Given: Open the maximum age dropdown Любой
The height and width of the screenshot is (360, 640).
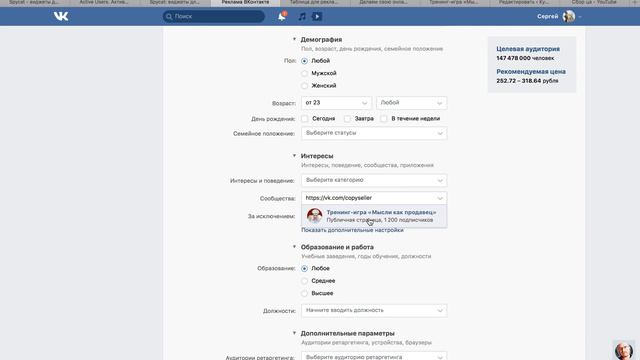Looking at the screenshot, I should click(411, 103).
